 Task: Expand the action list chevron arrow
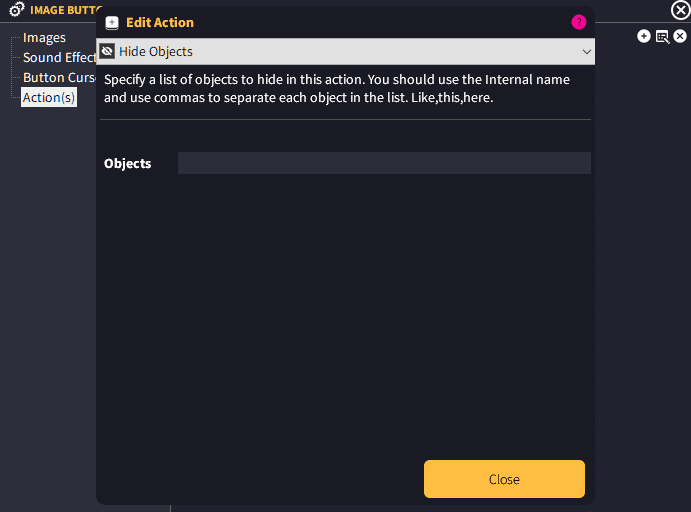click(x=587, y=52)
